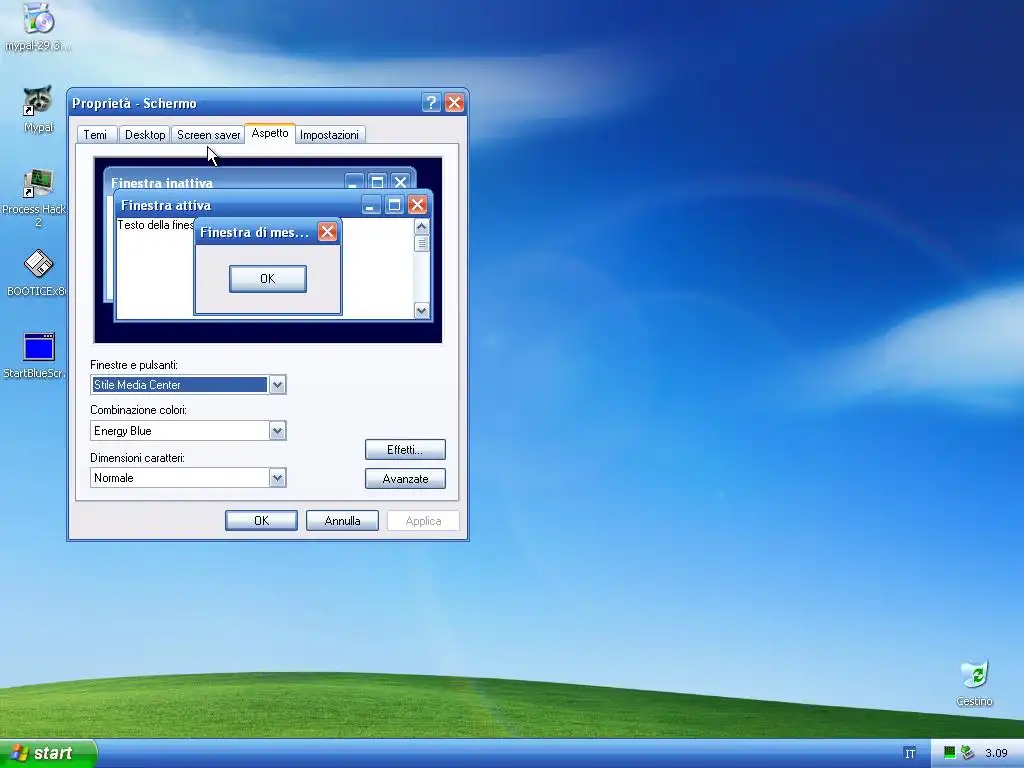This screenshot has height=768, width=1024.
Task: Confirm the dialog with the bottom OK button
Action: (x=261, y=520)
